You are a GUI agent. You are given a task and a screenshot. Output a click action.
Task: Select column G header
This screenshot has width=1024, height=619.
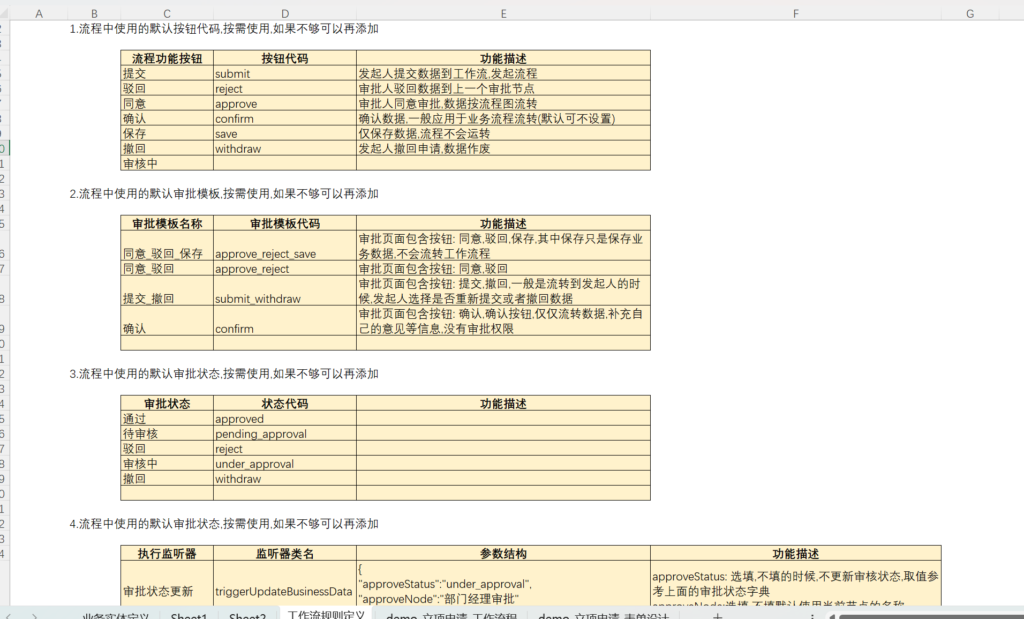[970, 14]
